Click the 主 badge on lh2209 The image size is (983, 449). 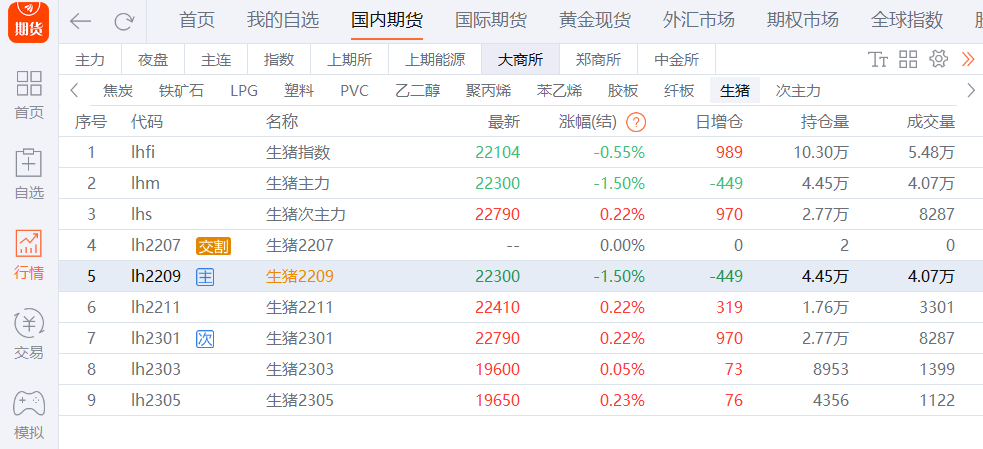pos(205,277)
